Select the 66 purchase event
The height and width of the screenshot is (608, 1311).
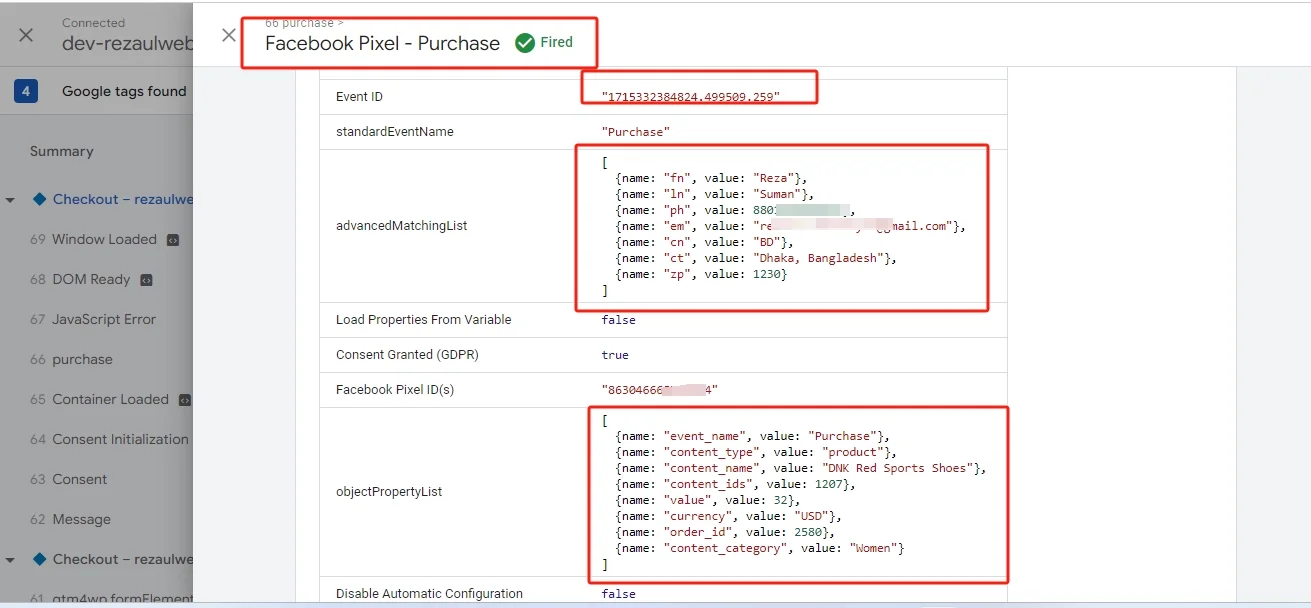coord(71,359)
